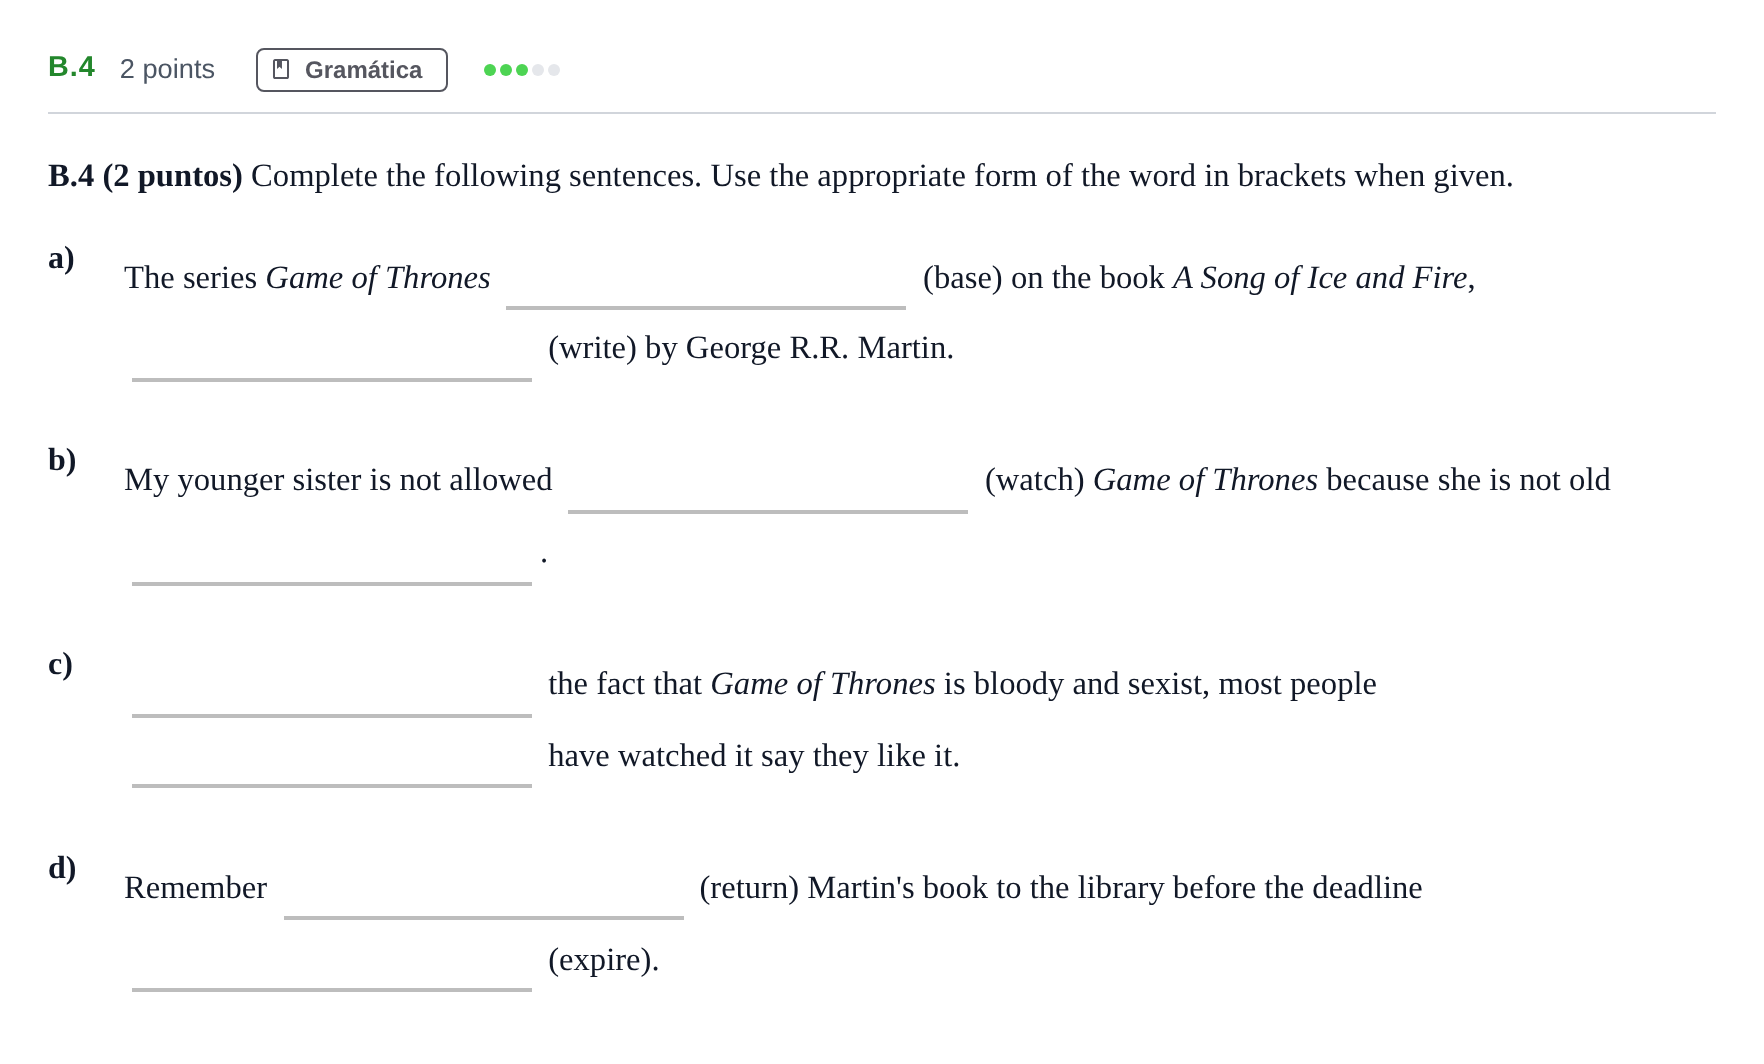Click the blank before (watch)

tap(768, 483)
